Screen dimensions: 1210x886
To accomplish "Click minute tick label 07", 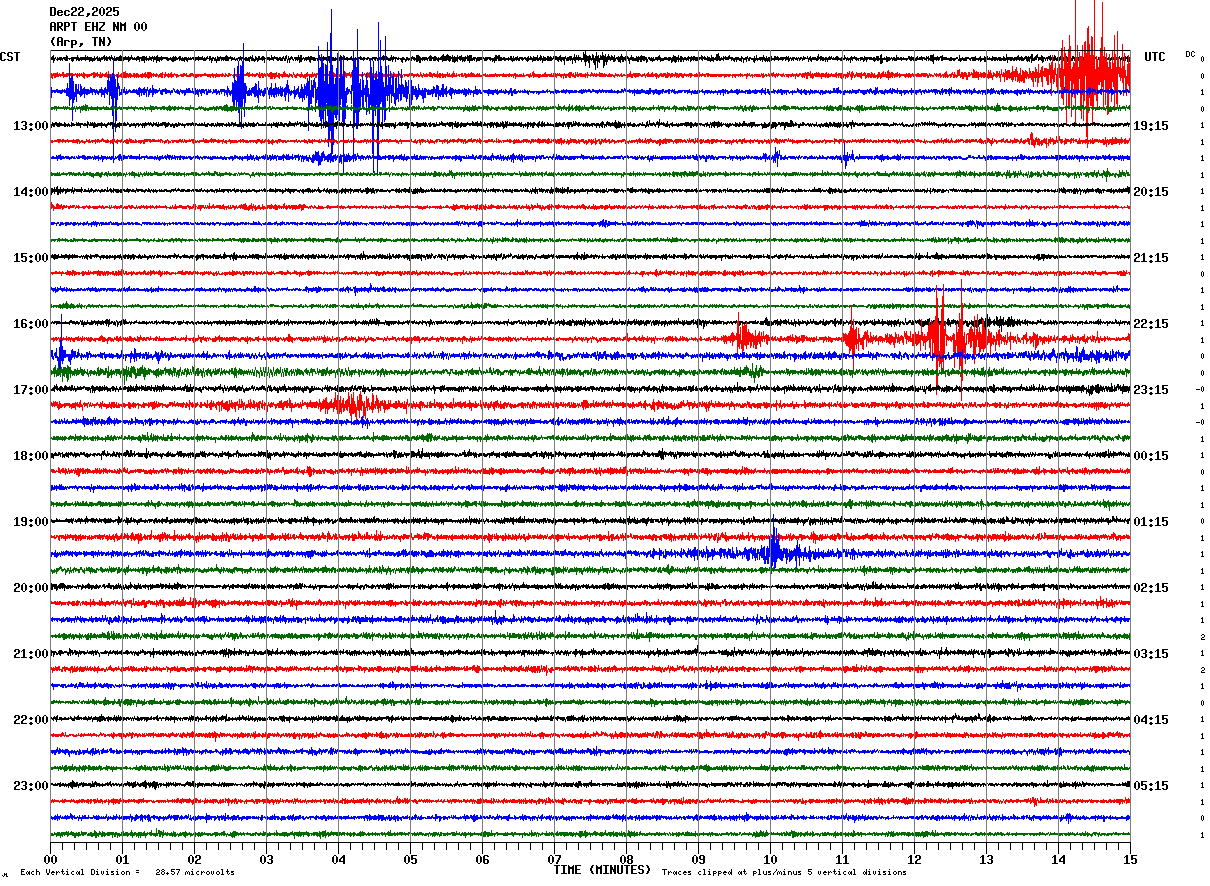I will [554, 859].
